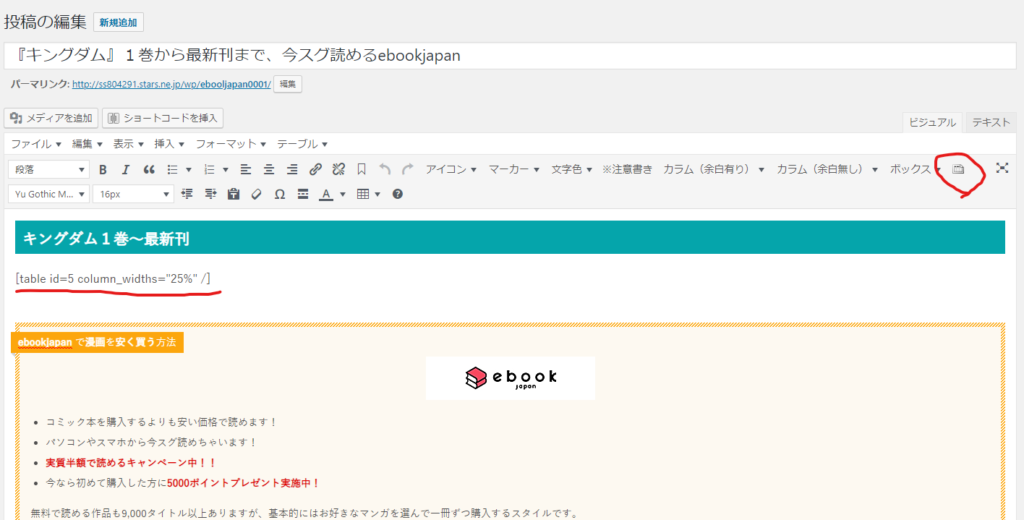Screen dimensions: 1024x520
Task: Expand text color picker arrow
Action: pos(342,194)
